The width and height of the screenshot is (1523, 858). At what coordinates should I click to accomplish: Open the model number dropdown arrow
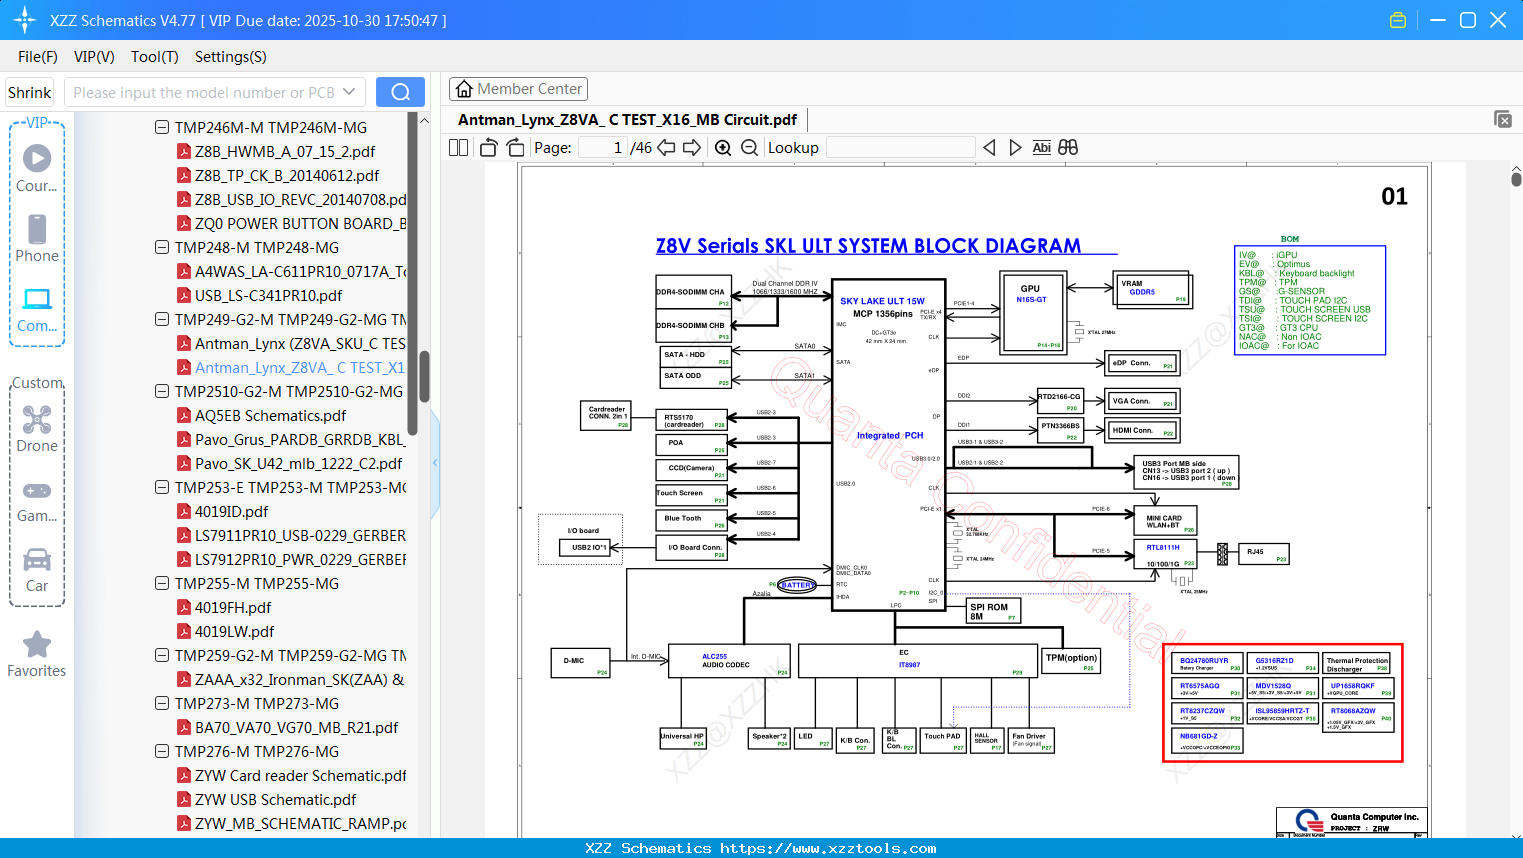pyautogui.click(x=349, y=92)
